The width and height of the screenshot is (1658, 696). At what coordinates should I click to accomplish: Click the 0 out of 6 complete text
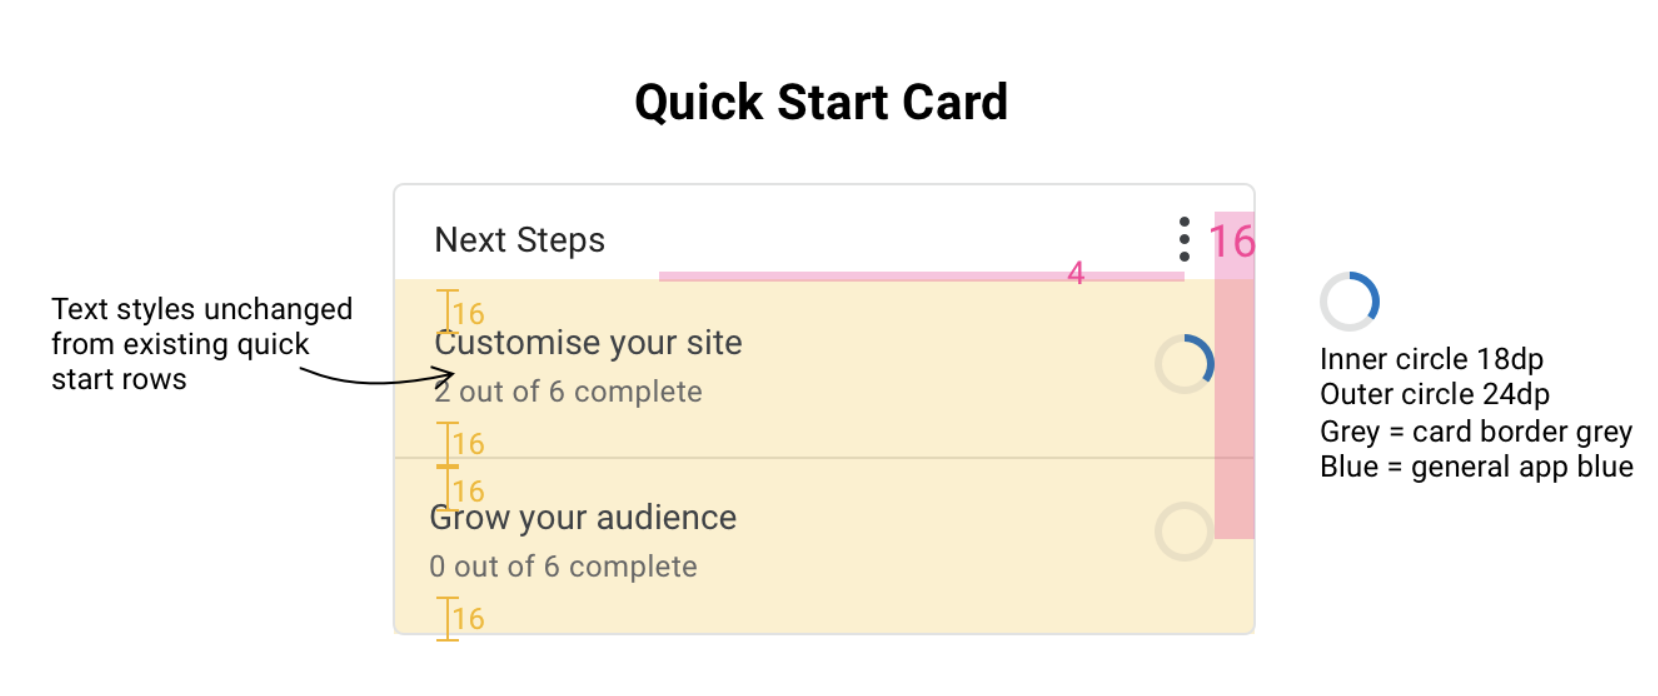coord(563,566)
